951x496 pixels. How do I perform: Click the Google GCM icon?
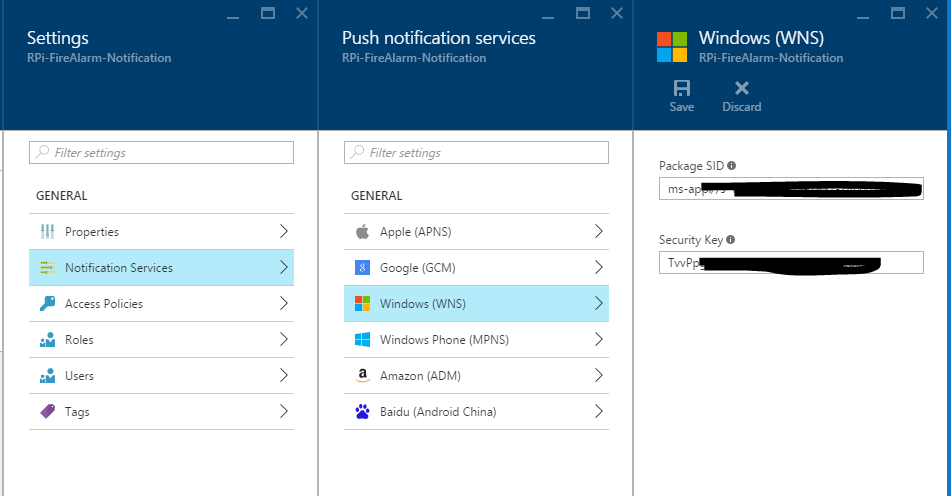[x=362, y=267]
